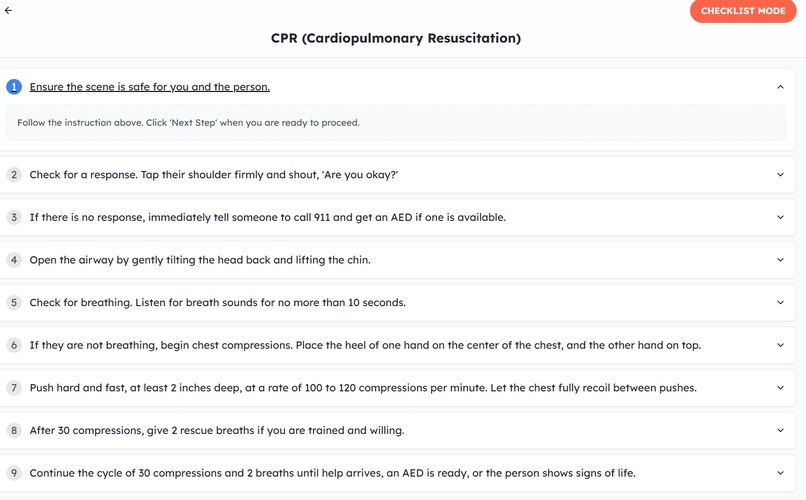Click the 'Follow the instruction above' note box
This screenshot has width=806, height=500.
[396, 123]
